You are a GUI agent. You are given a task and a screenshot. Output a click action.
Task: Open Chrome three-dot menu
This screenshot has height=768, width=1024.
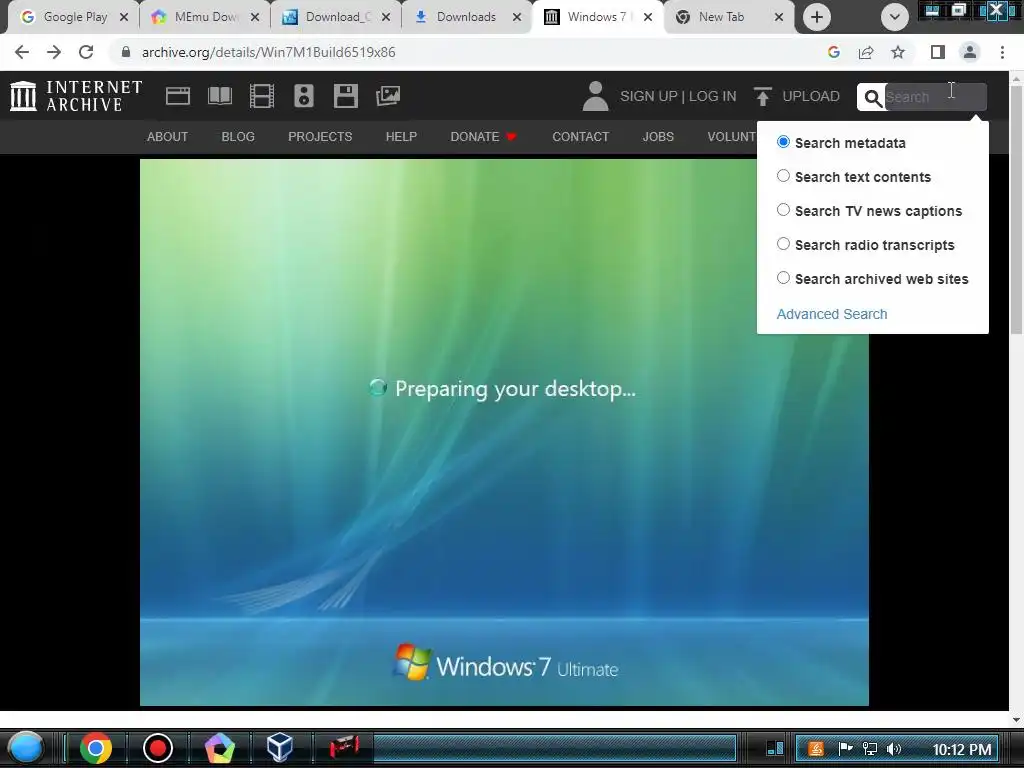[1002, 52]
